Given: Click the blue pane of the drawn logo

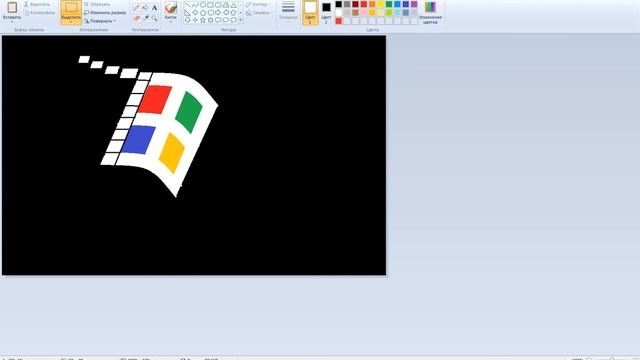Looking at the screenshot, I should pyautogui.click(x=138, y=140).
